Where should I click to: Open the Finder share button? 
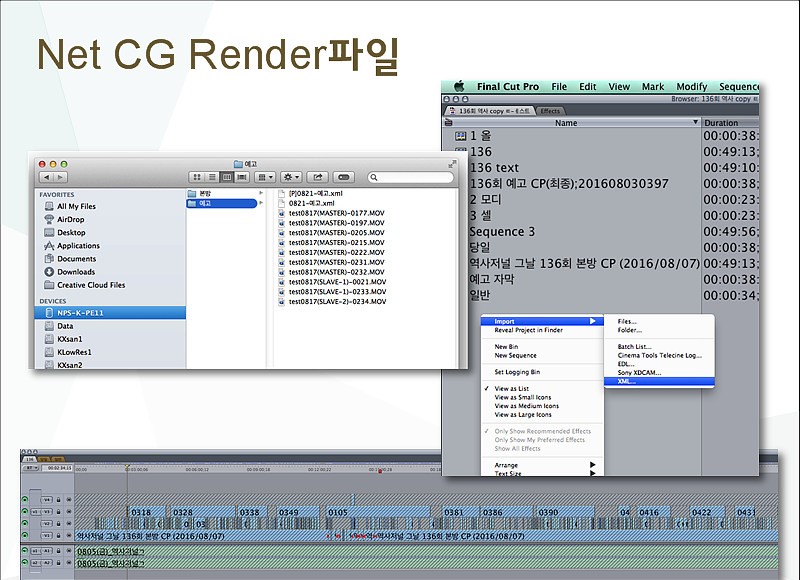coord(317,177)
